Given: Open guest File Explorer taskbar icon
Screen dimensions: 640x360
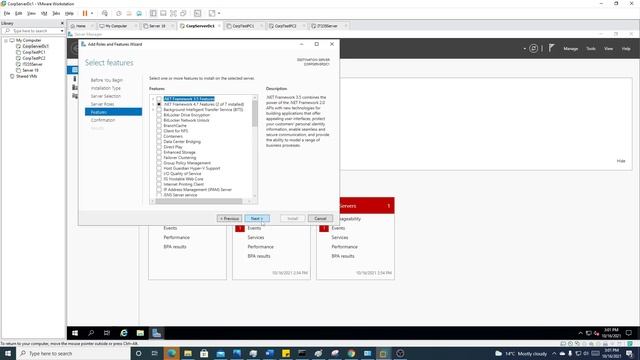Looking at the screenshot, I should click(x=140, y=333).
